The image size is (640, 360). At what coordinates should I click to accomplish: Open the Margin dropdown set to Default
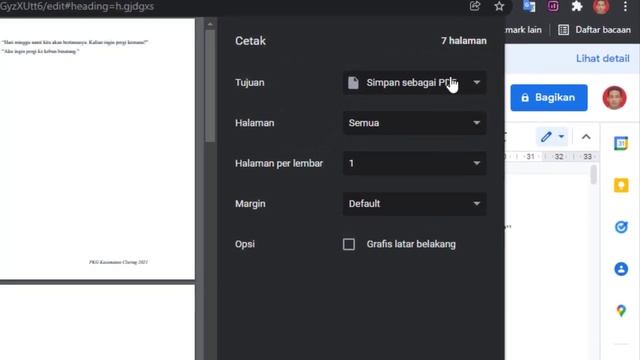pos(414,204)
